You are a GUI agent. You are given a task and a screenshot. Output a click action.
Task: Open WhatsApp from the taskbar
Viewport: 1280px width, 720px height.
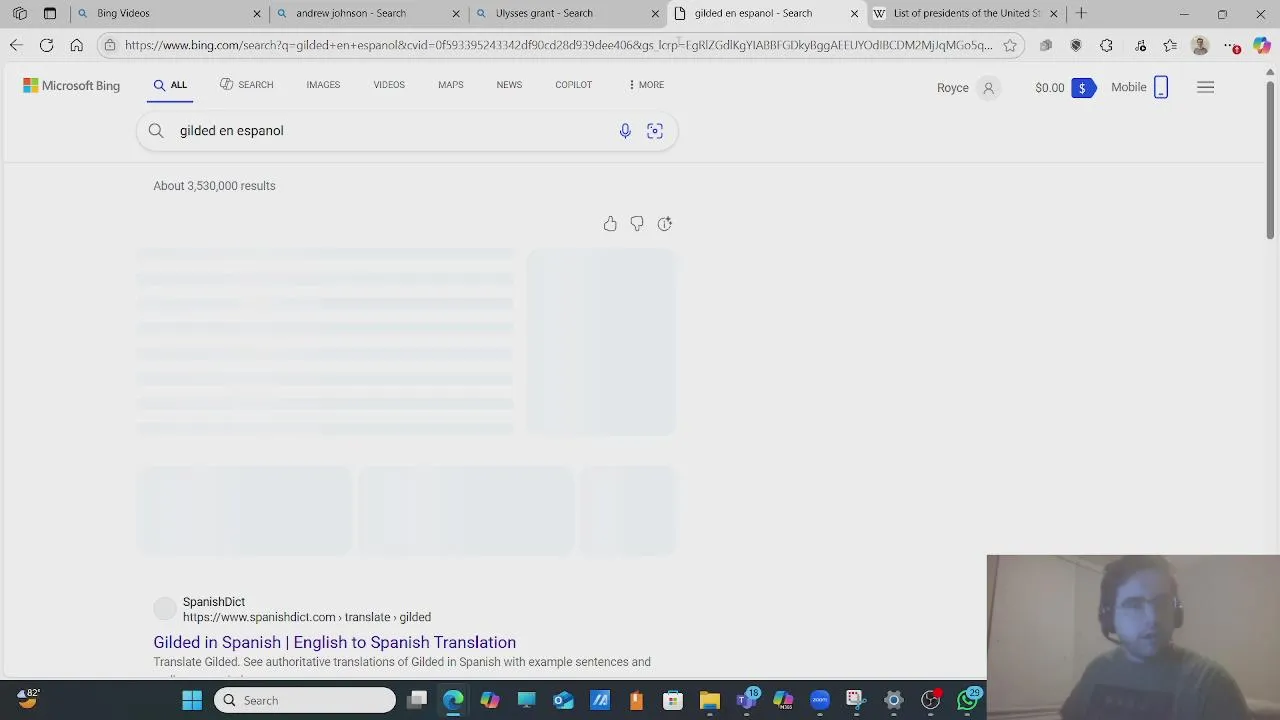(968, 700)
